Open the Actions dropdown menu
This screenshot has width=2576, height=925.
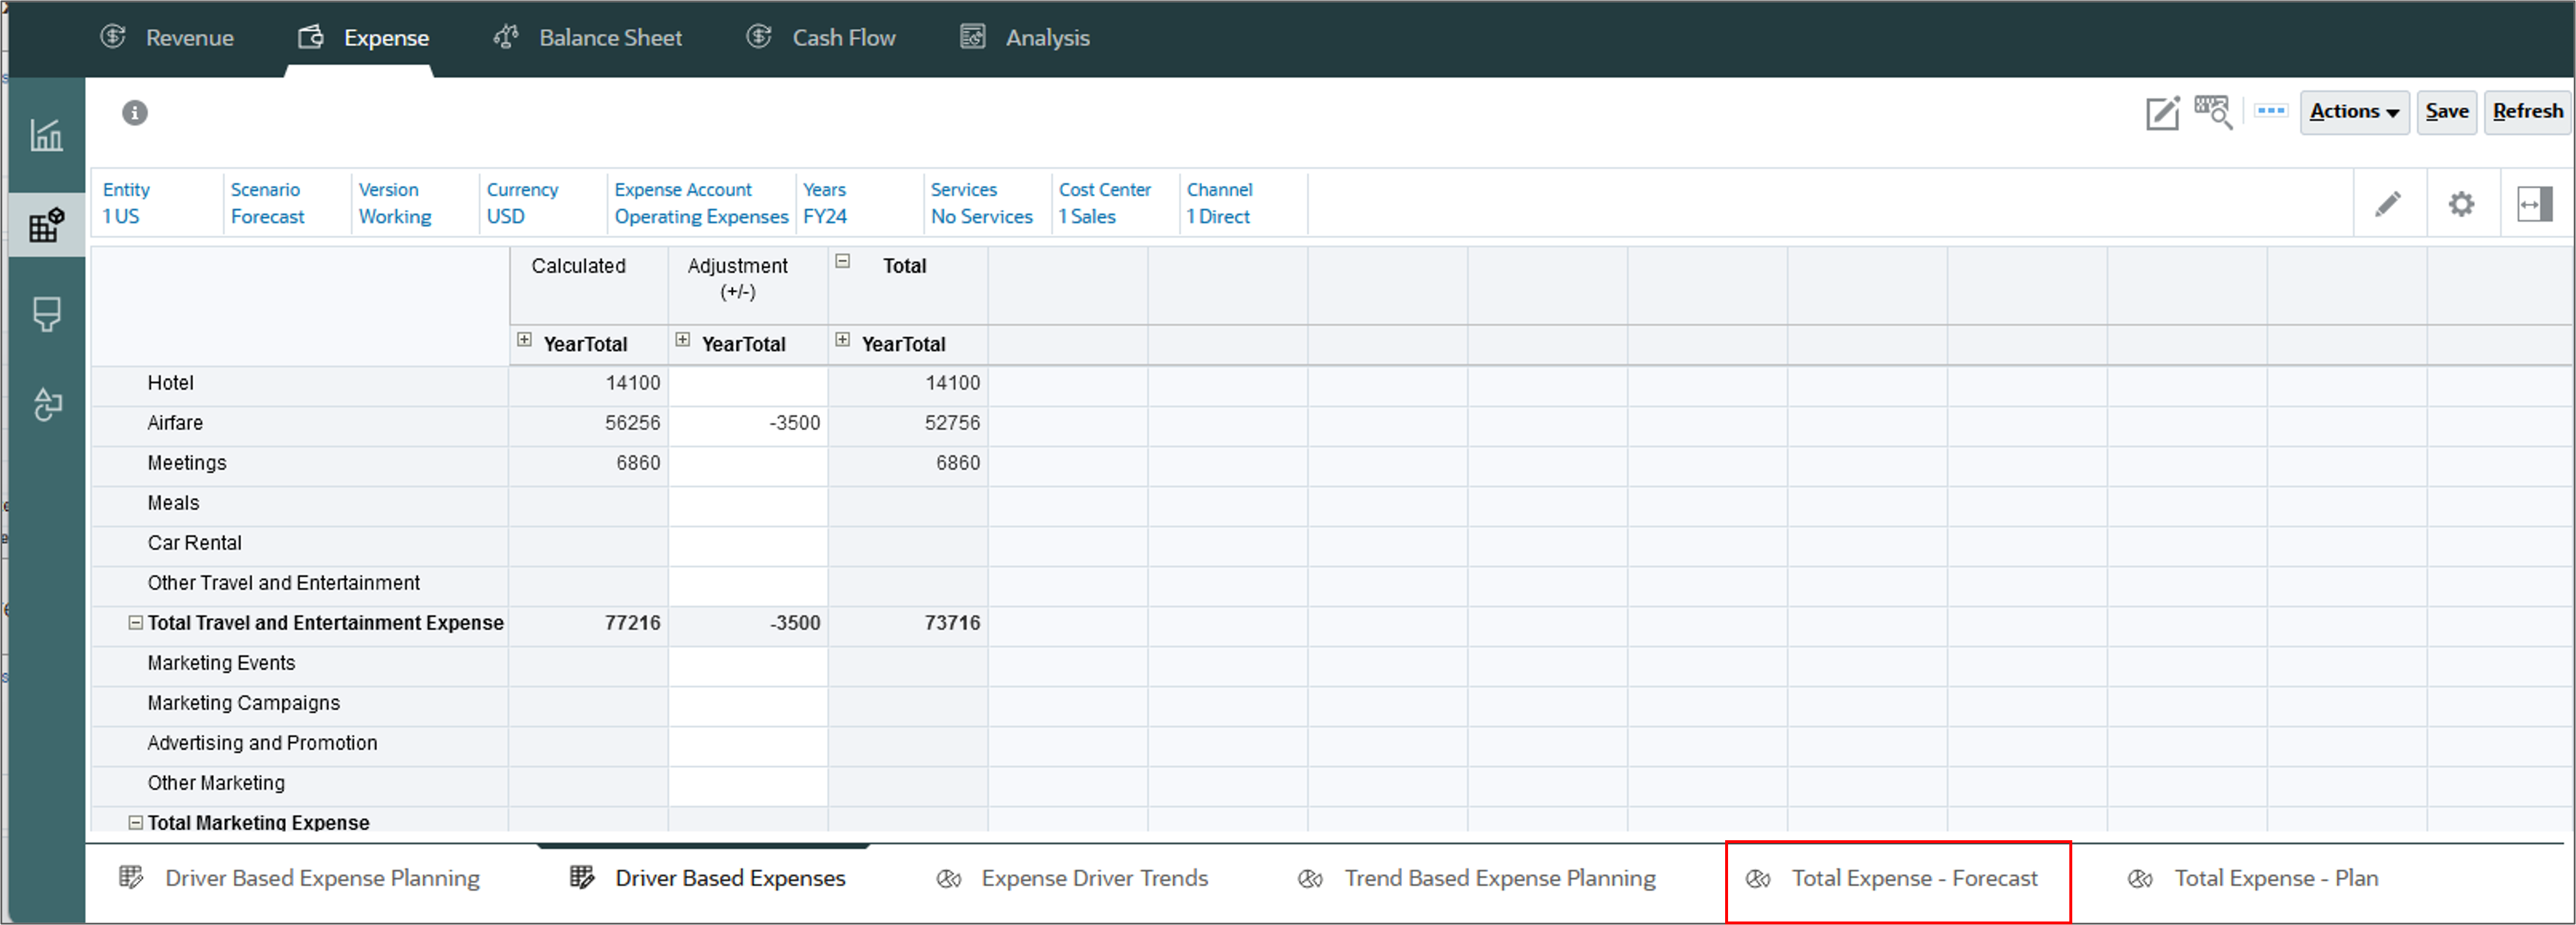pyautogui.click(x=2354, y=111)
